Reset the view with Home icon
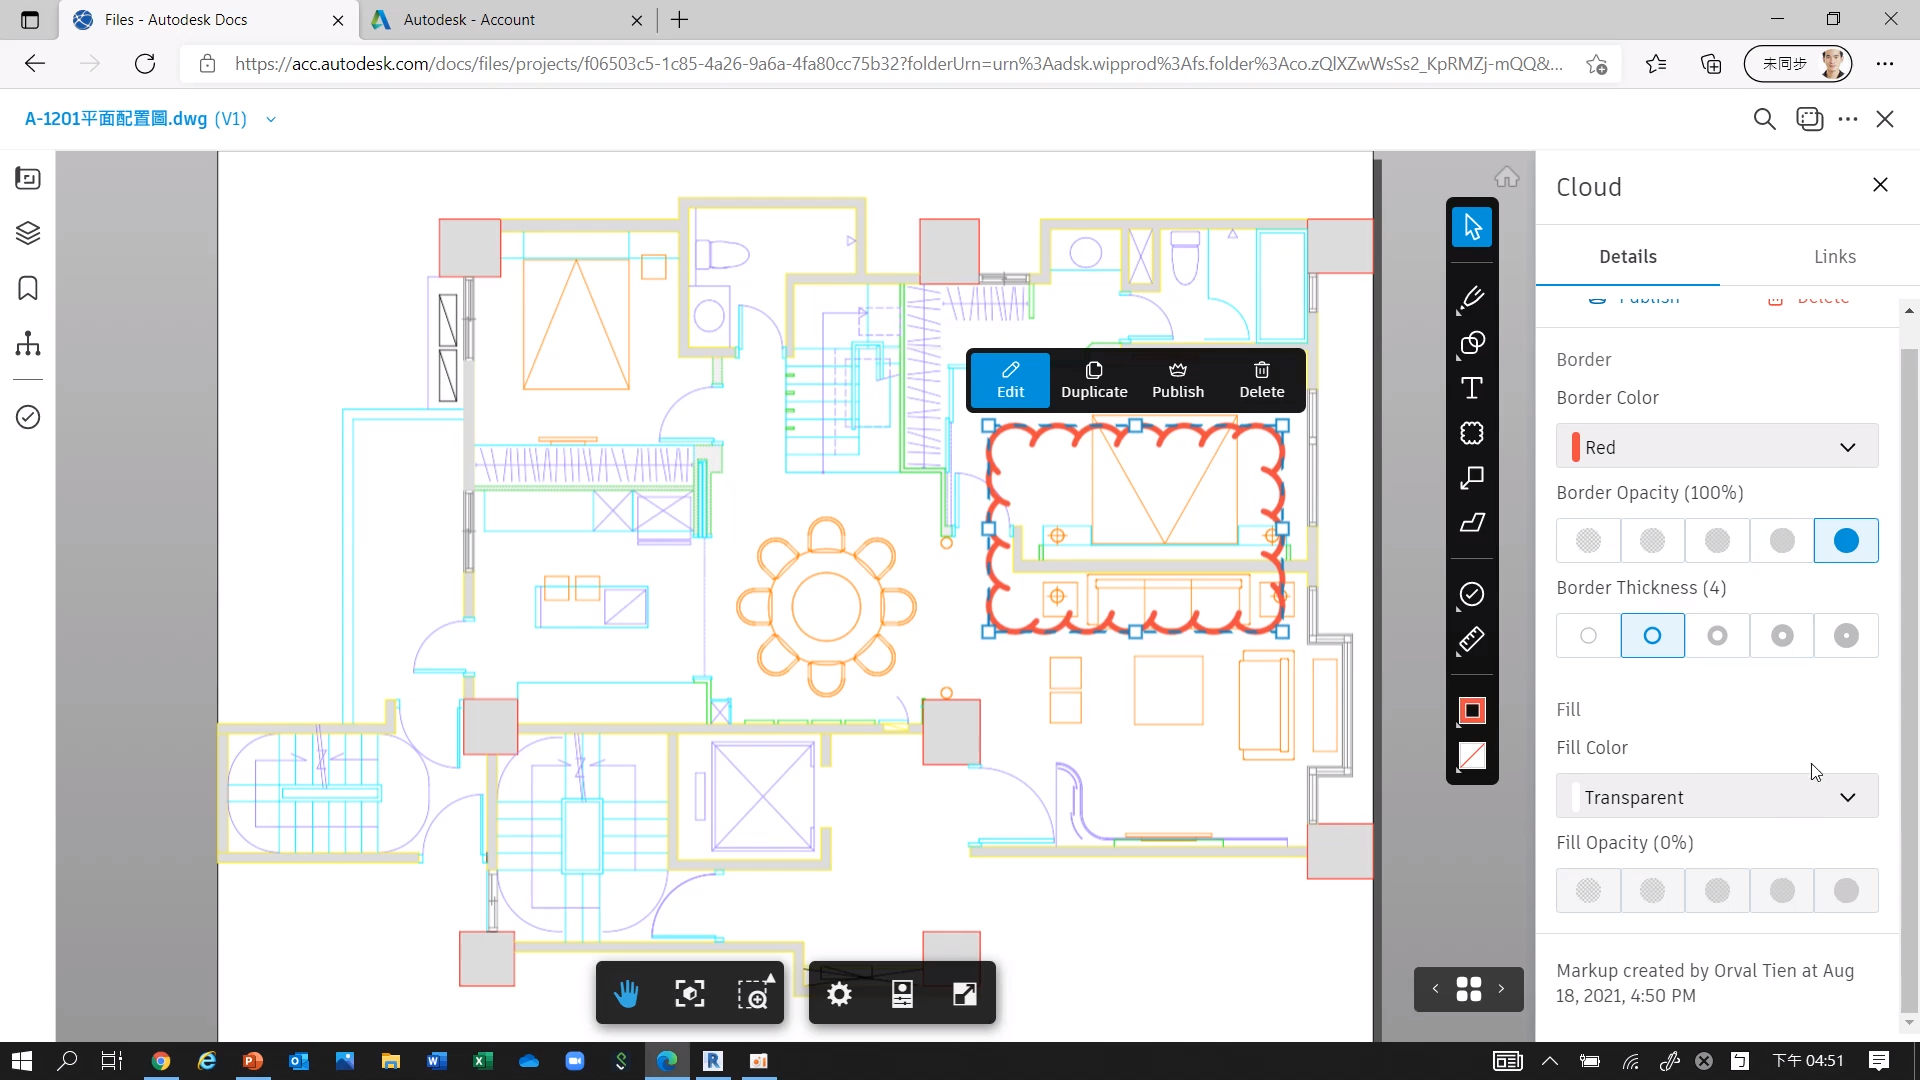This screenshot has width=1920, height=1080. pyautogui.click(x=1507, y=178)
